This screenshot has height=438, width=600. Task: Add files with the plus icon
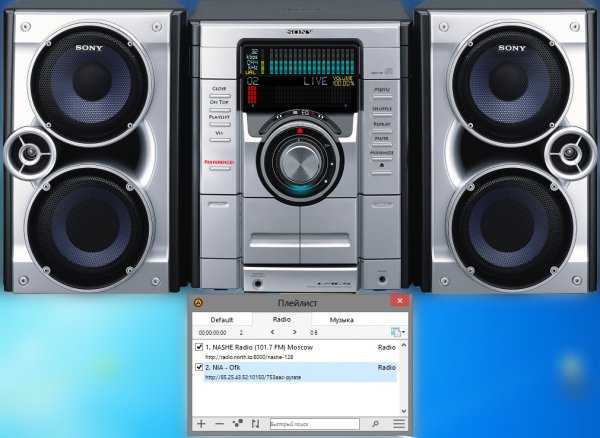(201, 423)
